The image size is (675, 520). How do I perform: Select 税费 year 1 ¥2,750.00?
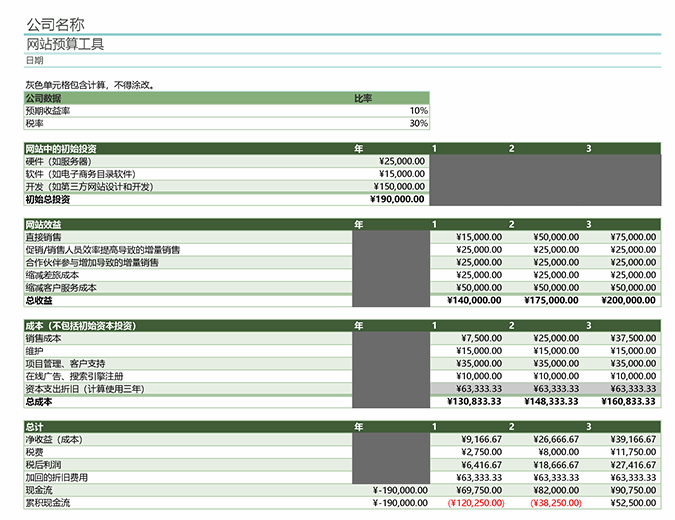point(481,452)
